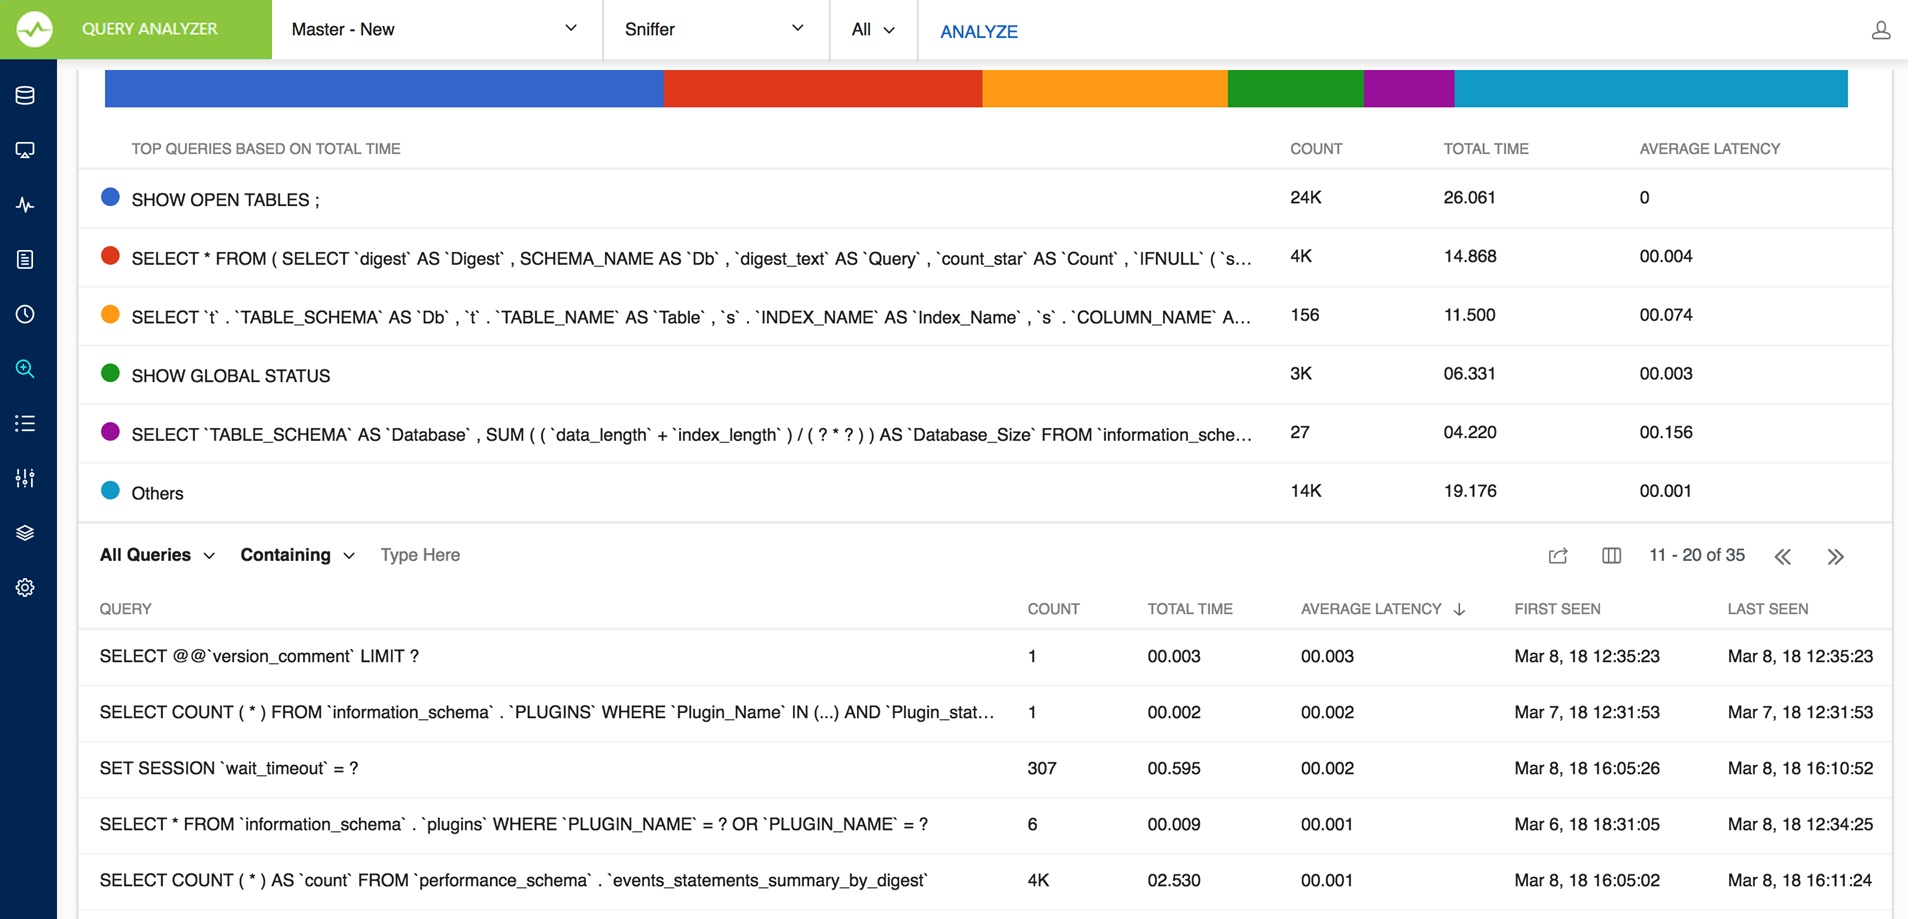The height and width of the screenshot is (919, 1913).
Task: Click the 26.061 total time value
Action: point(1469,198)
